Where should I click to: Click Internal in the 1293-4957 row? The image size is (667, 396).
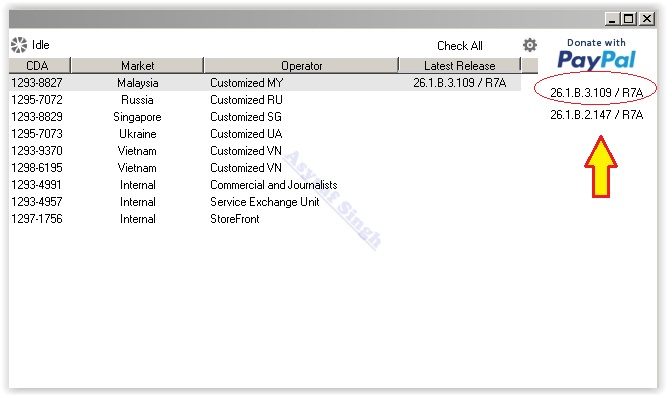point(137,202)
